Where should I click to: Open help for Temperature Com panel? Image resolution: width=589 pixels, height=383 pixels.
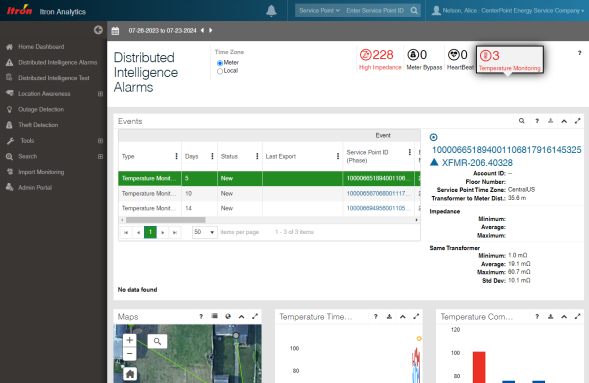click(x=537, y=317)
